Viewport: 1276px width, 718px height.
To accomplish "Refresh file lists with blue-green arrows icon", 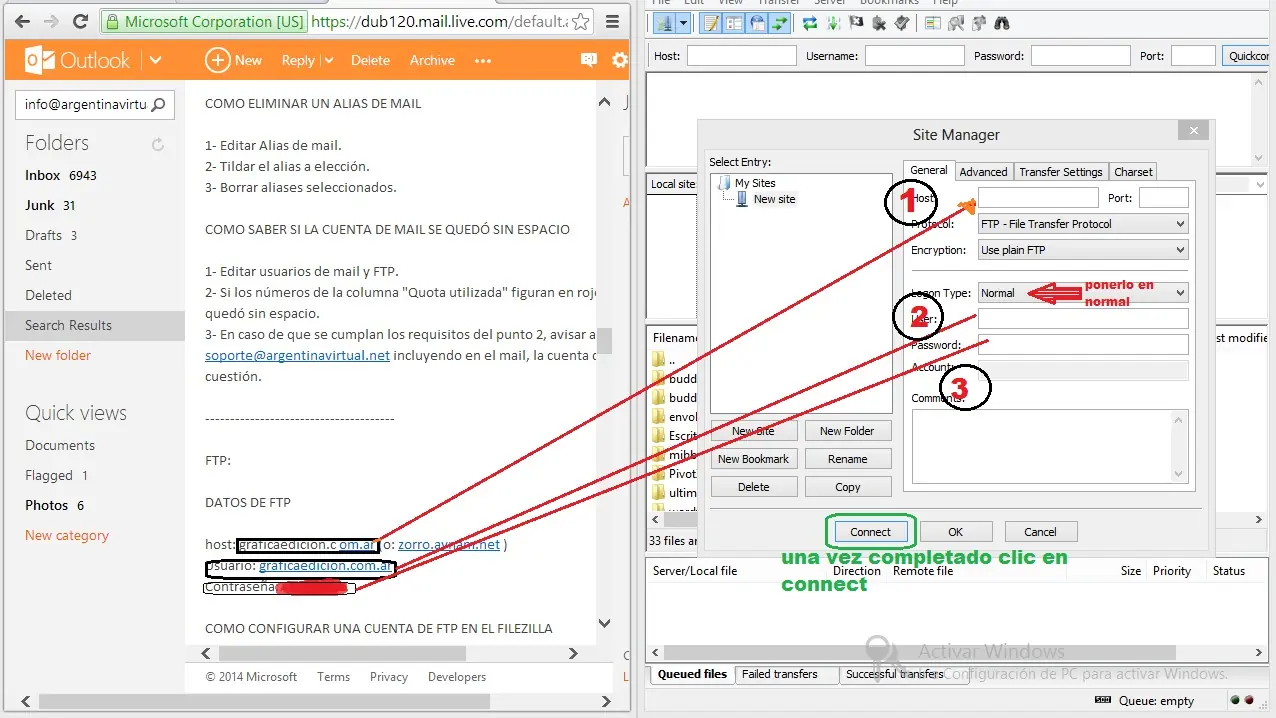I will point(810,23).
